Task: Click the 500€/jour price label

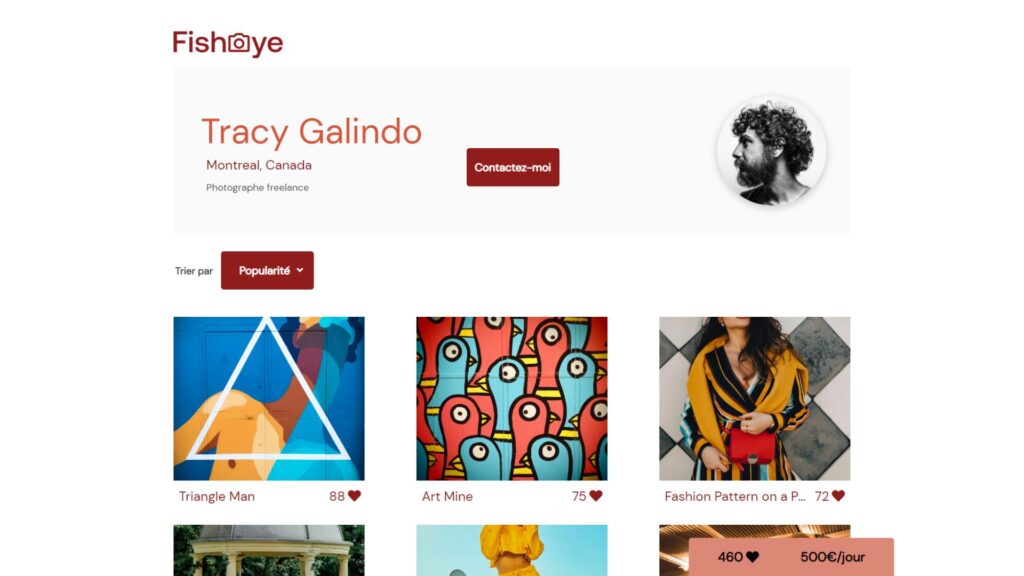Action: tap(833, 557)
